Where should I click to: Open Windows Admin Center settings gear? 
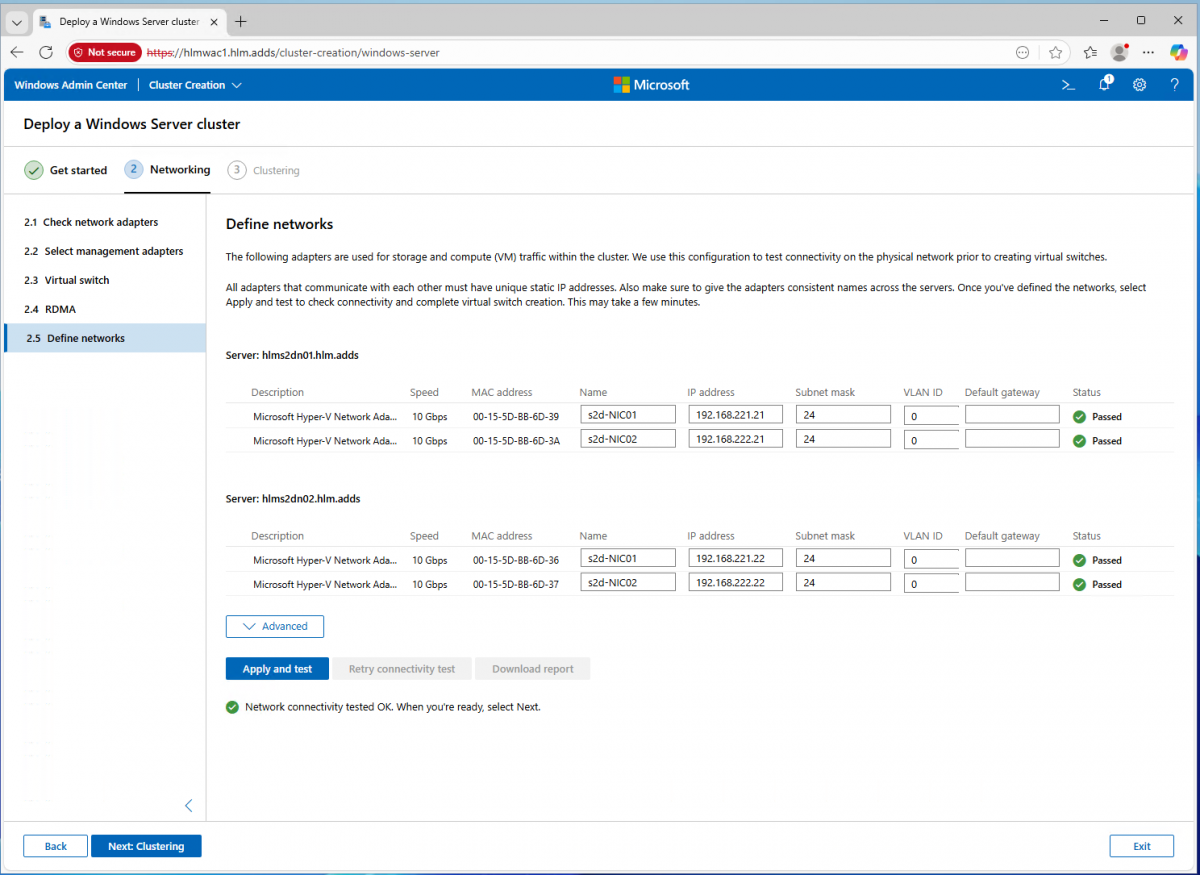pos(1139,85)
